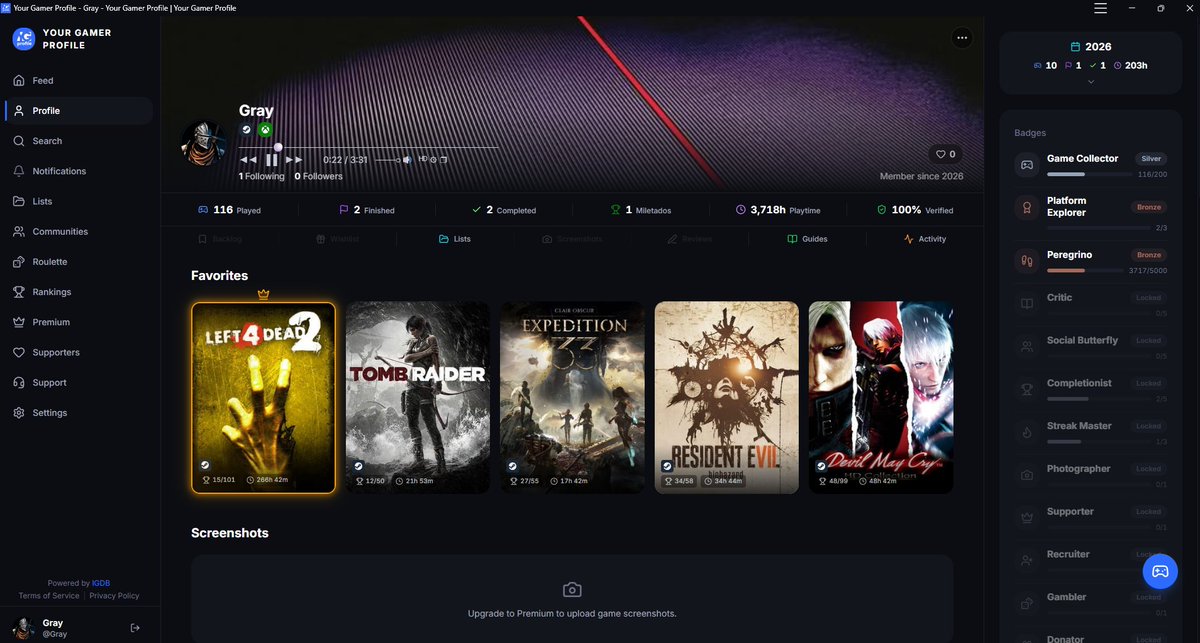This screenshot has height=643, width=1200.
Task: Click the calendar icon beside 2026
Action: tap(1075, 47)
